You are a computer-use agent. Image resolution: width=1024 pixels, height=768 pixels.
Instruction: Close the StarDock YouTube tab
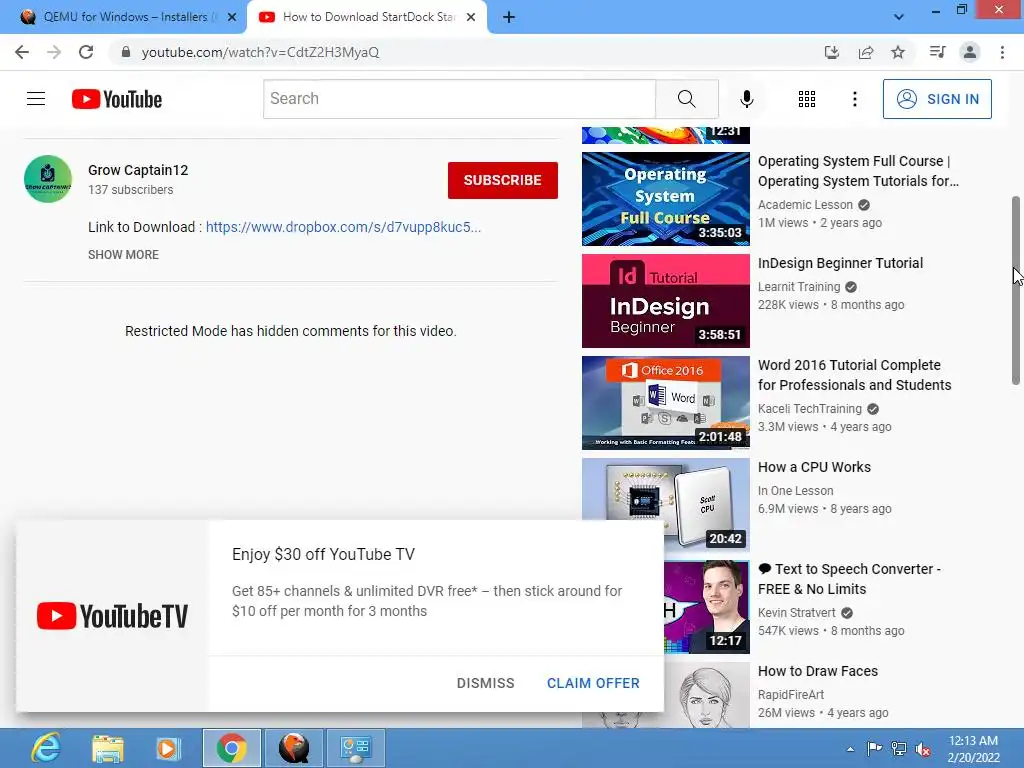click(x=471, y=17)
